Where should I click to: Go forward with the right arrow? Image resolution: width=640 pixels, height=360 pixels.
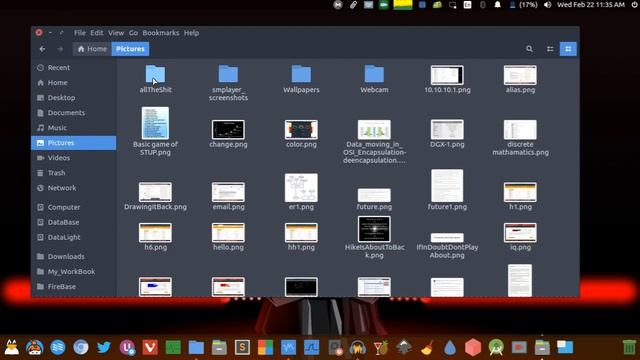tap(60, 49)
